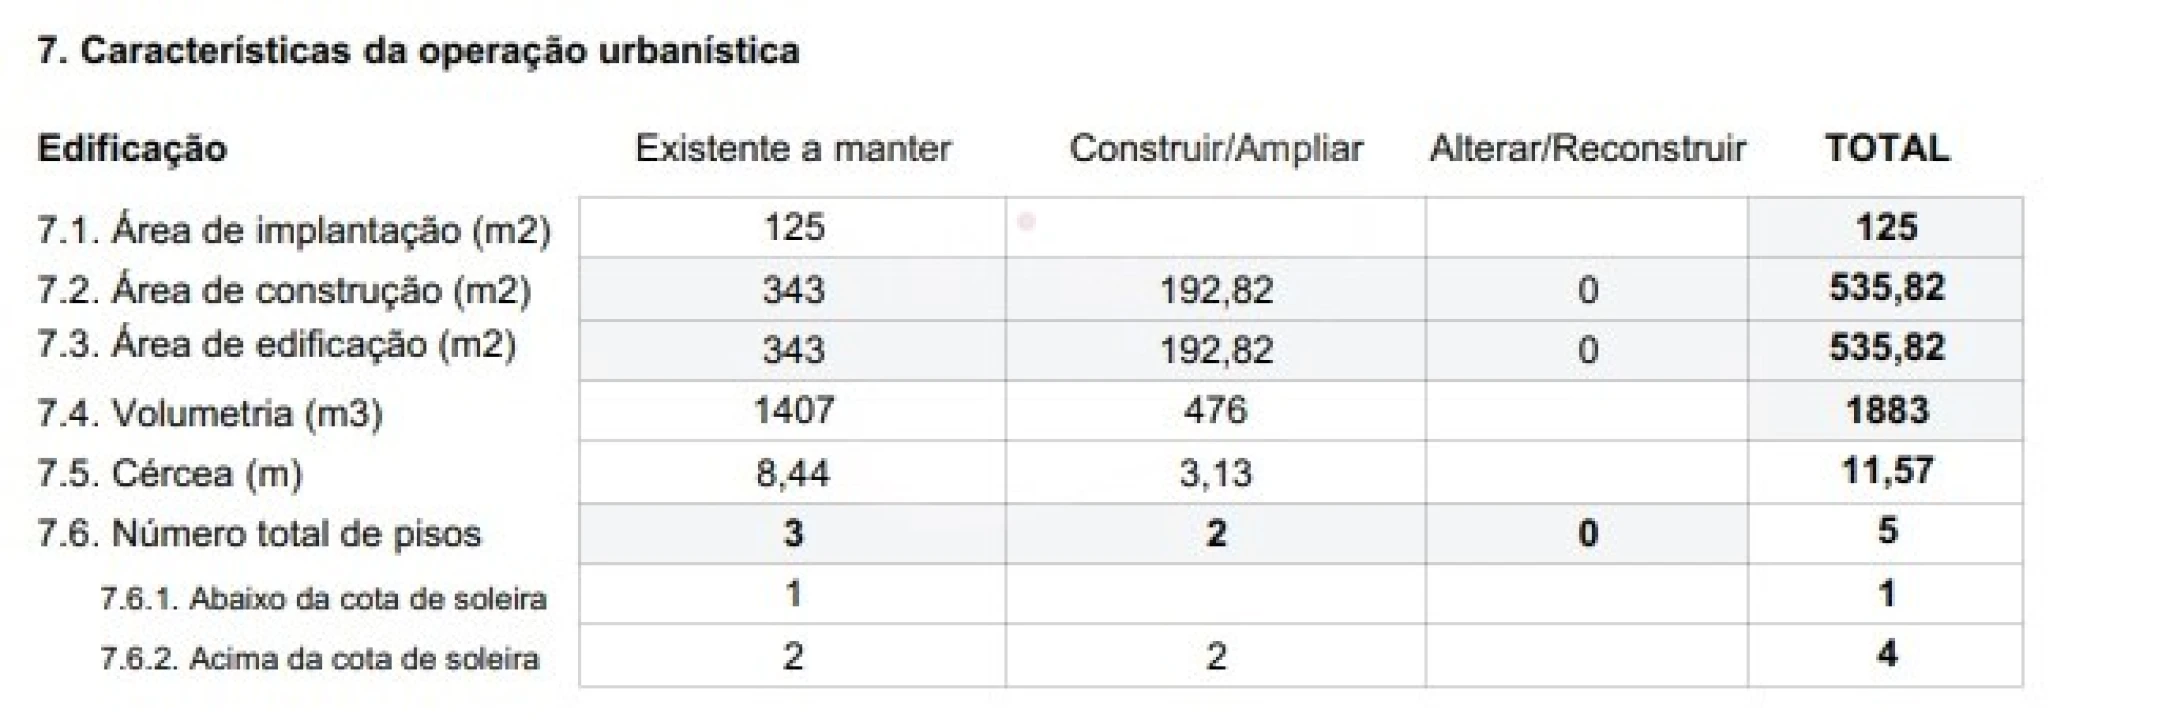Select Alterar/Reconstruir field for Área de construção

(x=1587, y=290)
